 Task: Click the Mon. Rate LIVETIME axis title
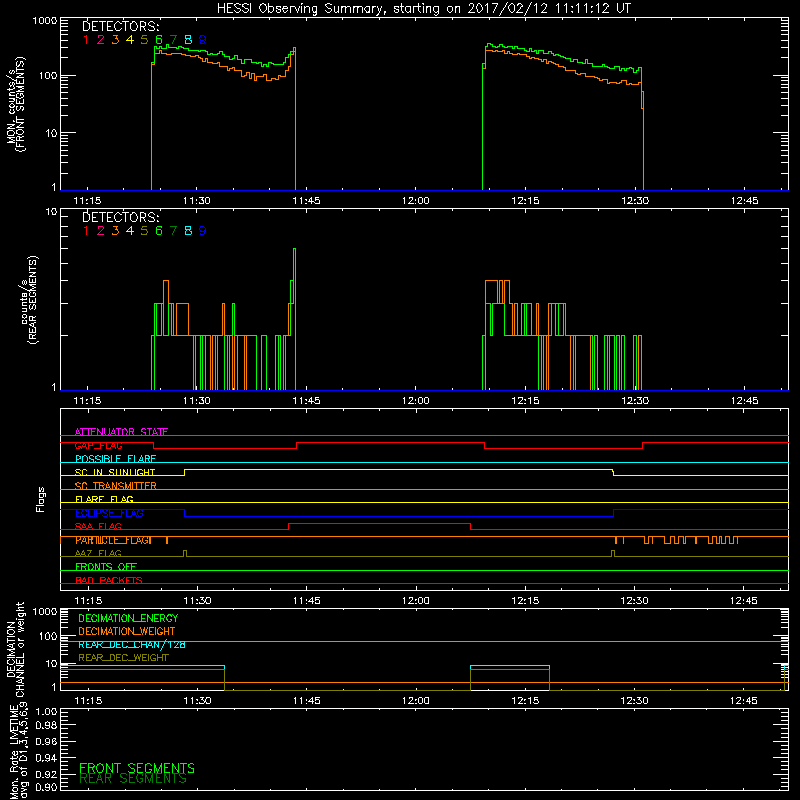coord(19,750)
